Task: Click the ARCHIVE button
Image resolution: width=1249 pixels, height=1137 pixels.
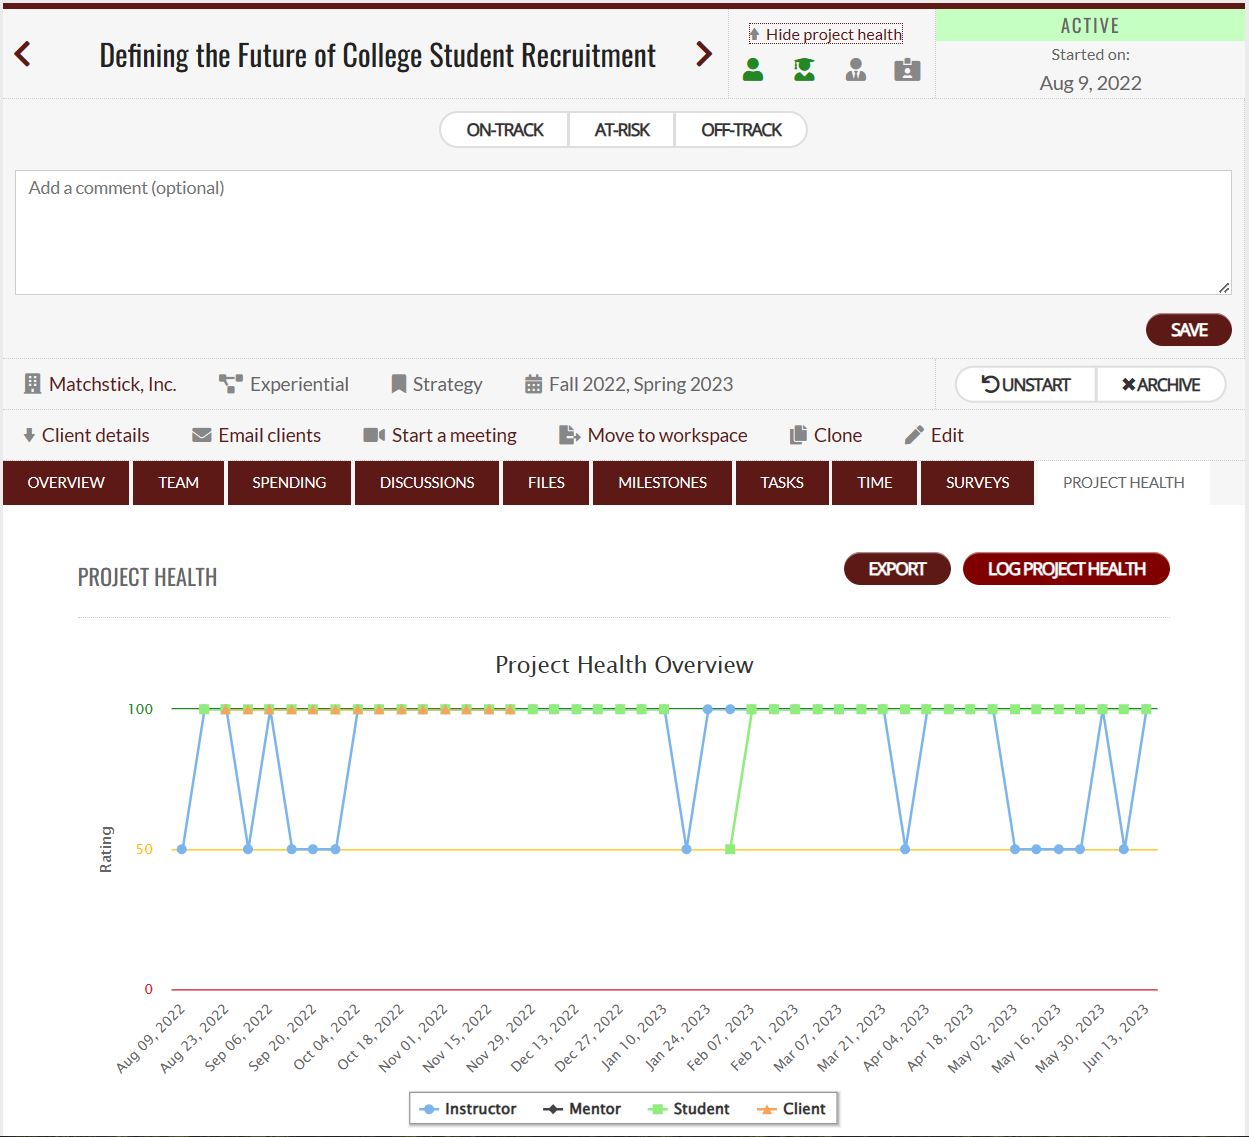Action: 1162,384
